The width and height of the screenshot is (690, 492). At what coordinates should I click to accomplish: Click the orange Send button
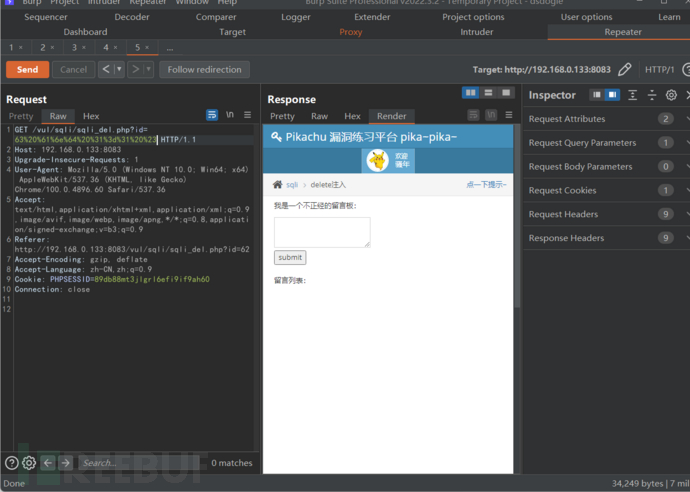coord(27,70)
